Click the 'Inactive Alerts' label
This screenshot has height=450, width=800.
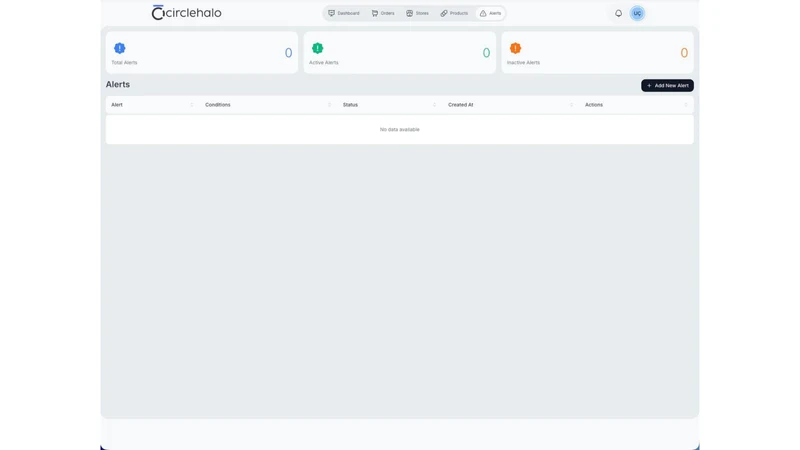tap(523, 63)
